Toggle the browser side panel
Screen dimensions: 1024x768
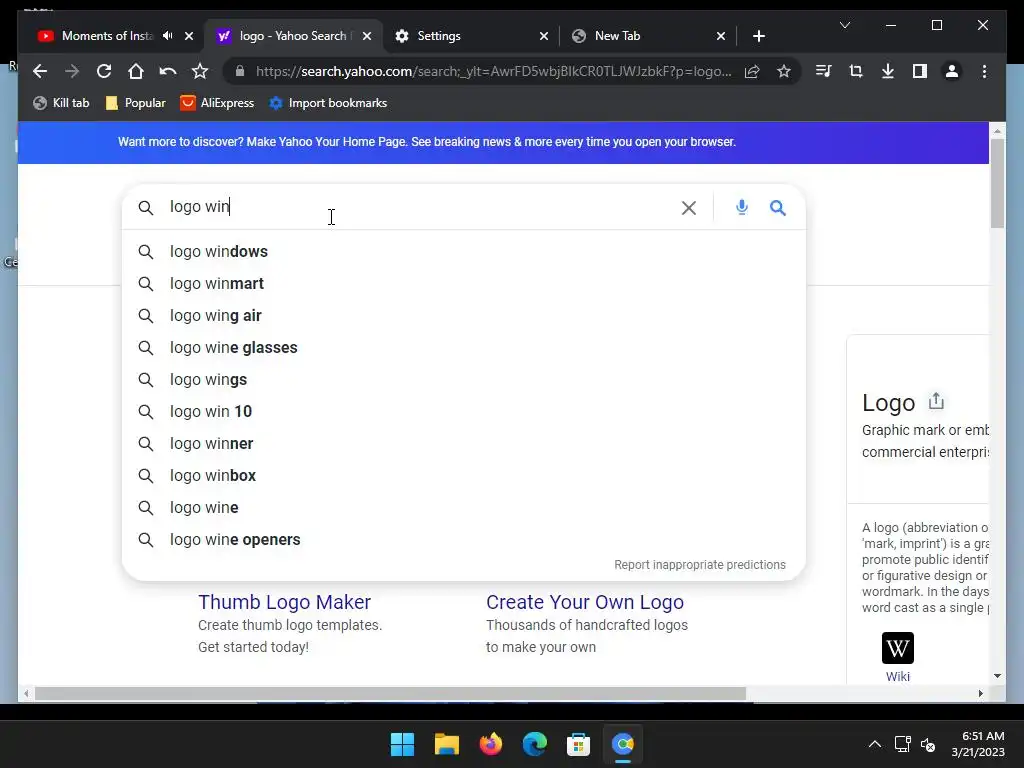tap(920, 71)
